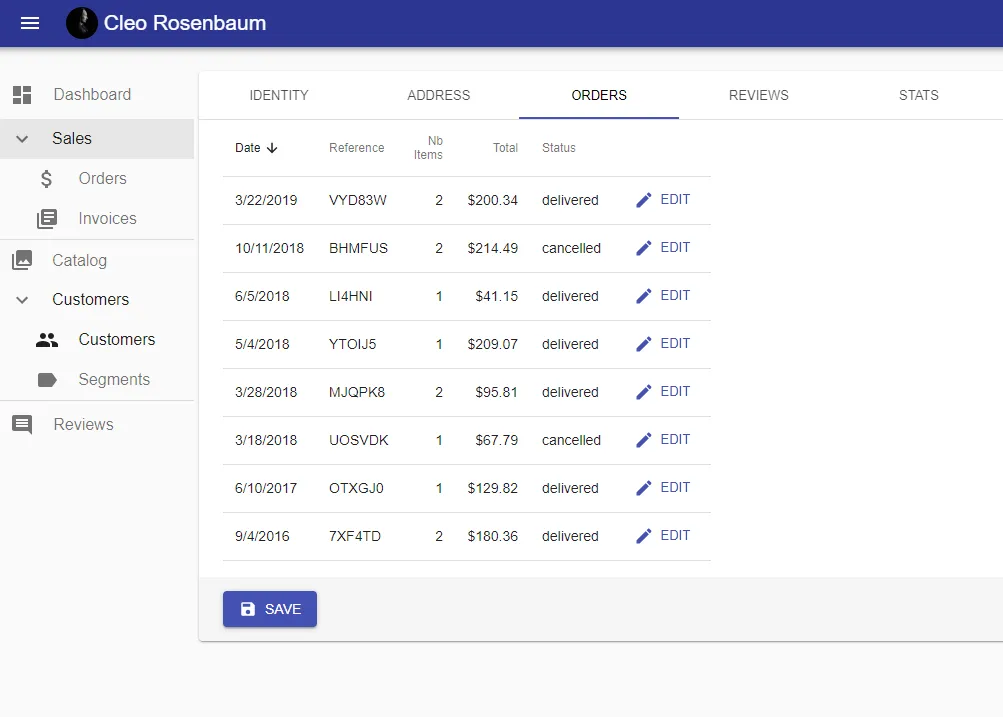
Task: Click the $129.82 total cell
Action: tap(493, 488)
